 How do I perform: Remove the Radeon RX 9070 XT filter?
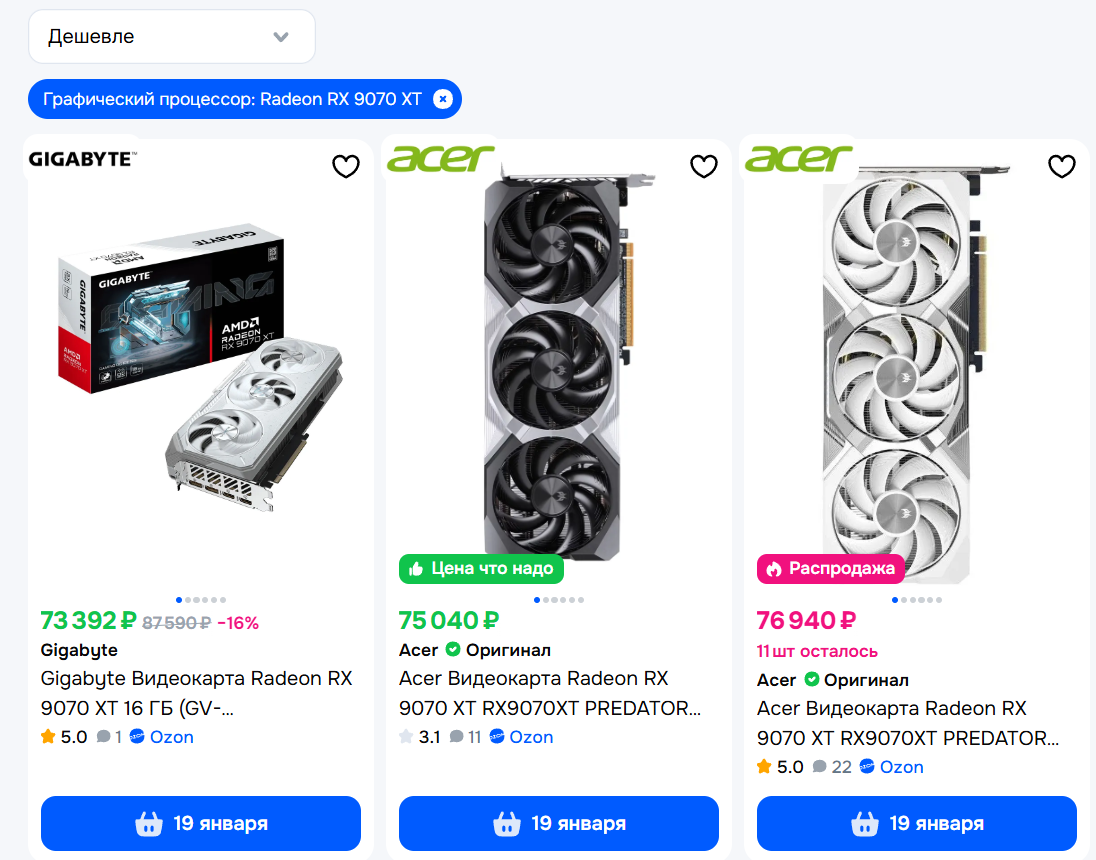(443, 99)
